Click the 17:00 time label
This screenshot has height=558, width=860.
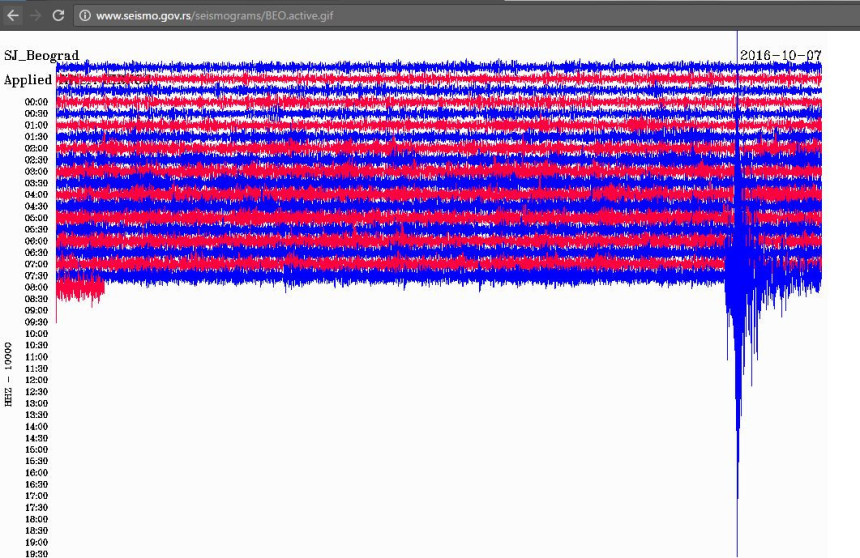click(36, 496)
